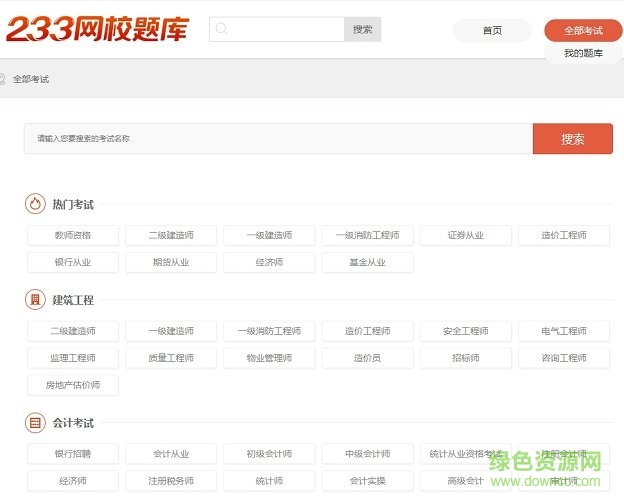Click the magnifier icon in top search box
624x500 pixels.
[x=221, y=29]
